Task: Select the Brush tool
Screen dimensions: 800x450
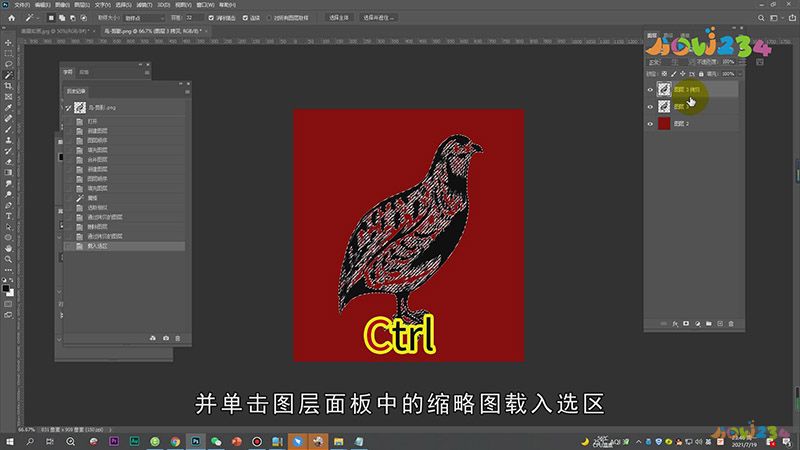Action: [x=8, y=129]
